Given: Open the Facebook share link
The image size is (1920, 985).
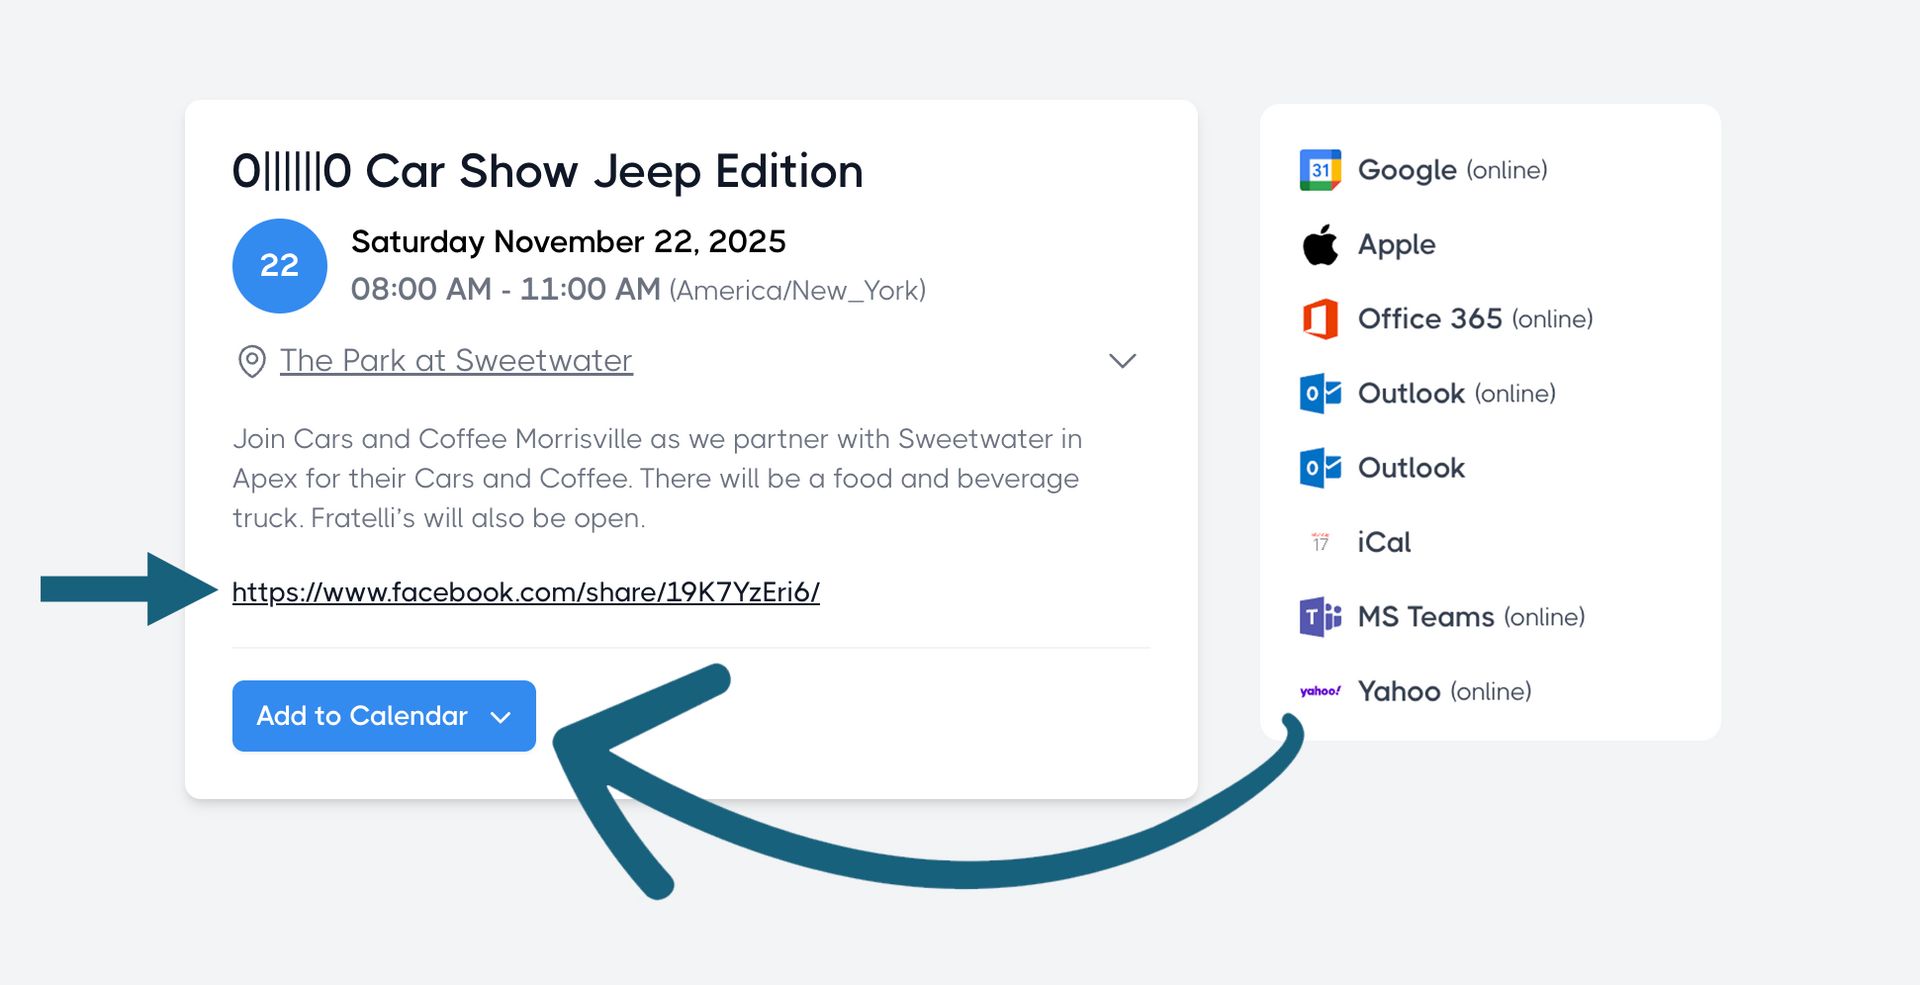Looking at the screenshot, I should pyautogui.click(x=526, y=592).
